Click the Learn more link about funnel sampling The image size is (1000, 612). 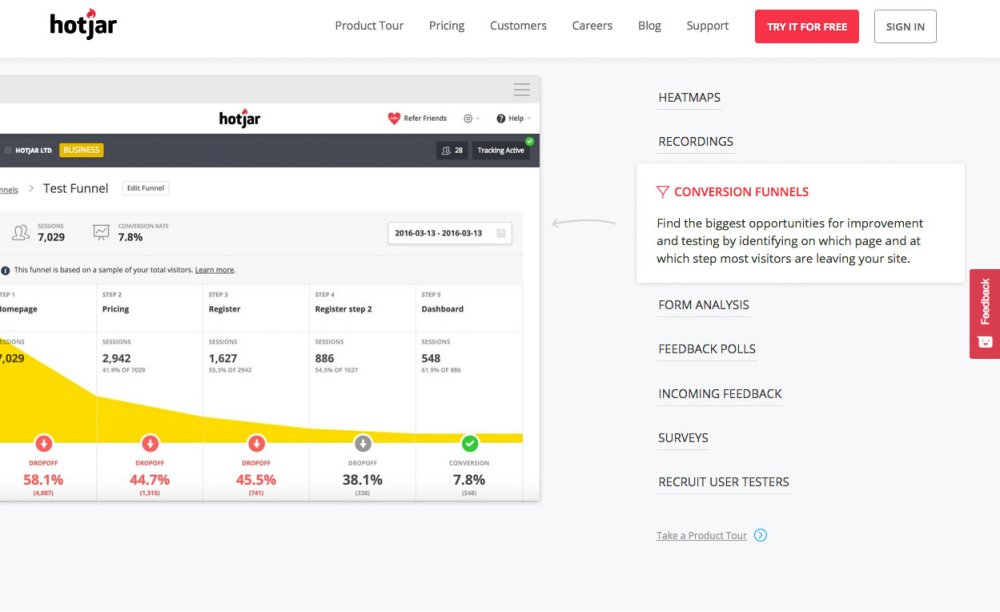coord(214,270)
